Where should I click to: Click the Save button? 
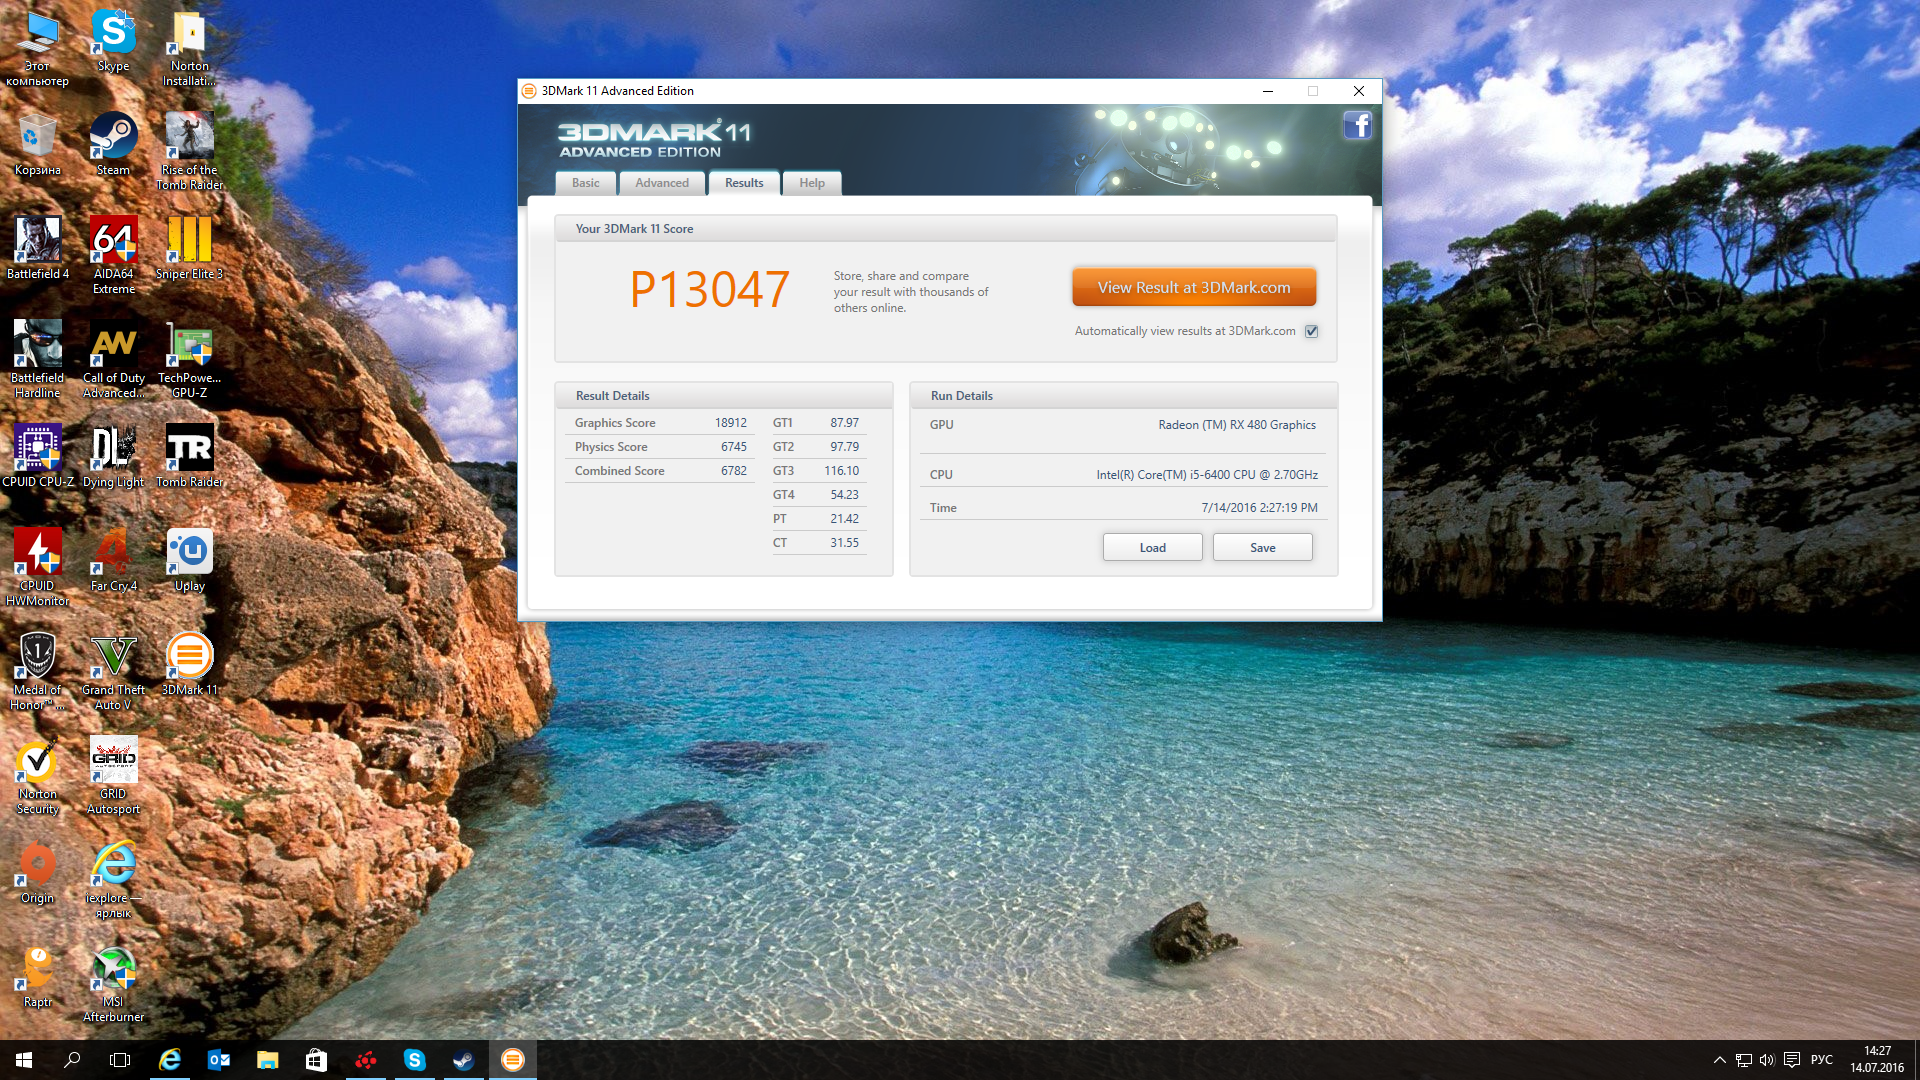coord(1262,548)
